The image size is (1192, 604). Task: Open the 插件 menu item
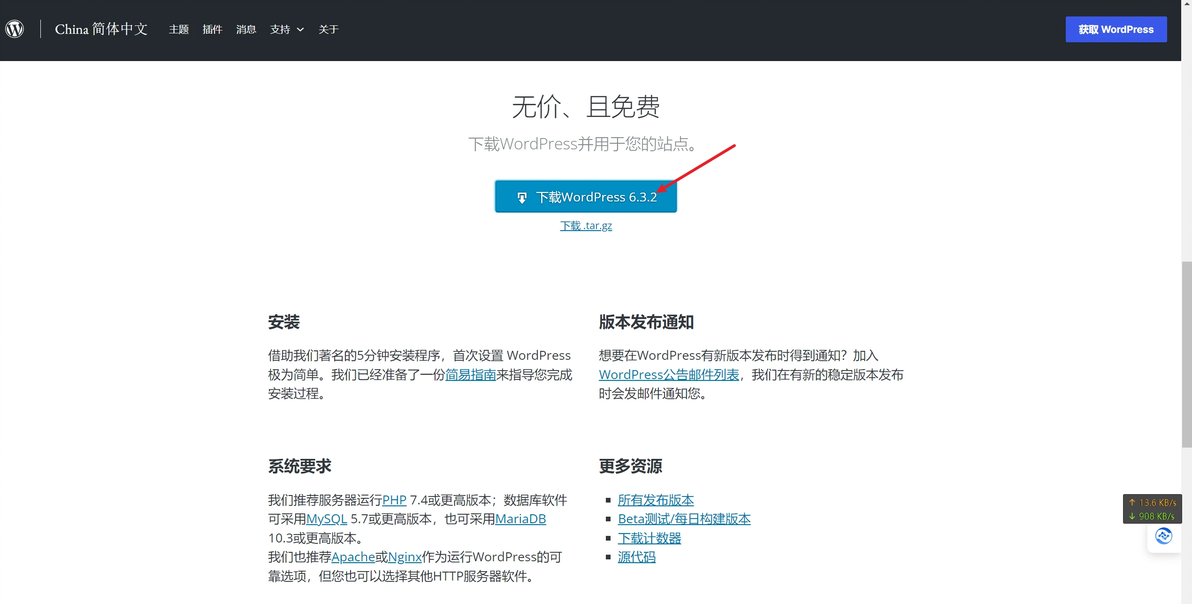pos(212,30)
